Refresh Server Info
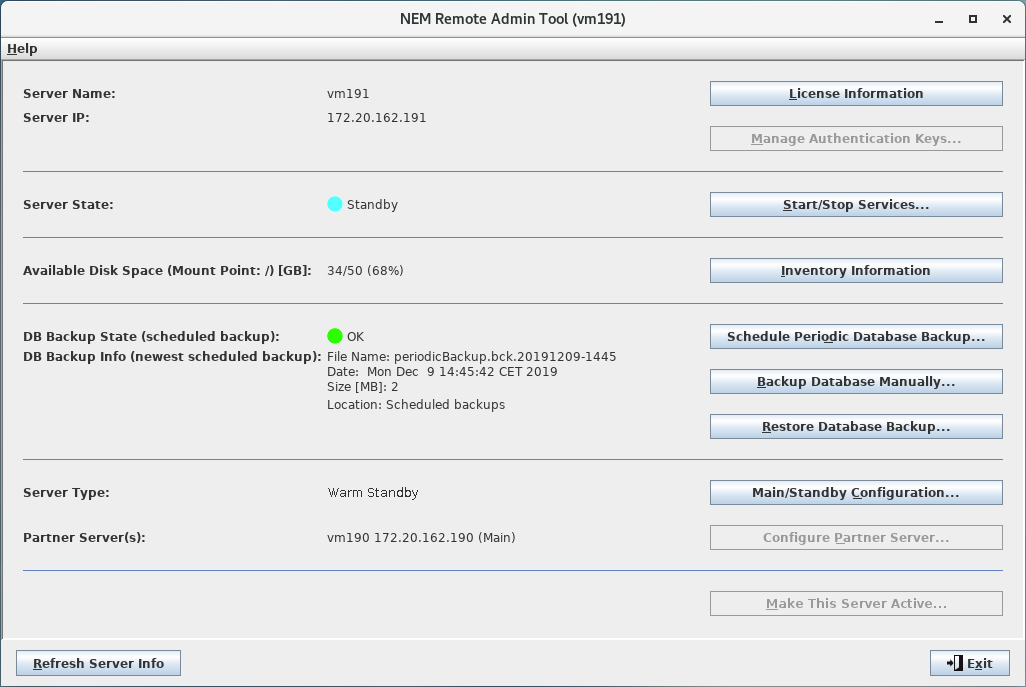The width and height of the screenshot is (1026, 687). point(98,663)
